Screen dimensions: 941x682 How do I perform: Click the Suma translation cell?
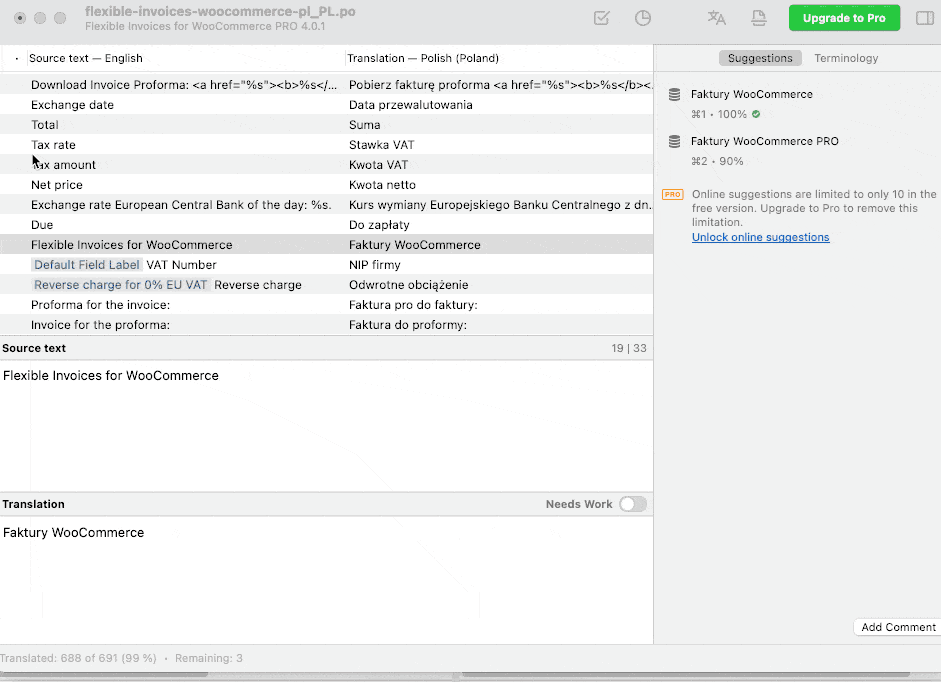pos(364,125)
